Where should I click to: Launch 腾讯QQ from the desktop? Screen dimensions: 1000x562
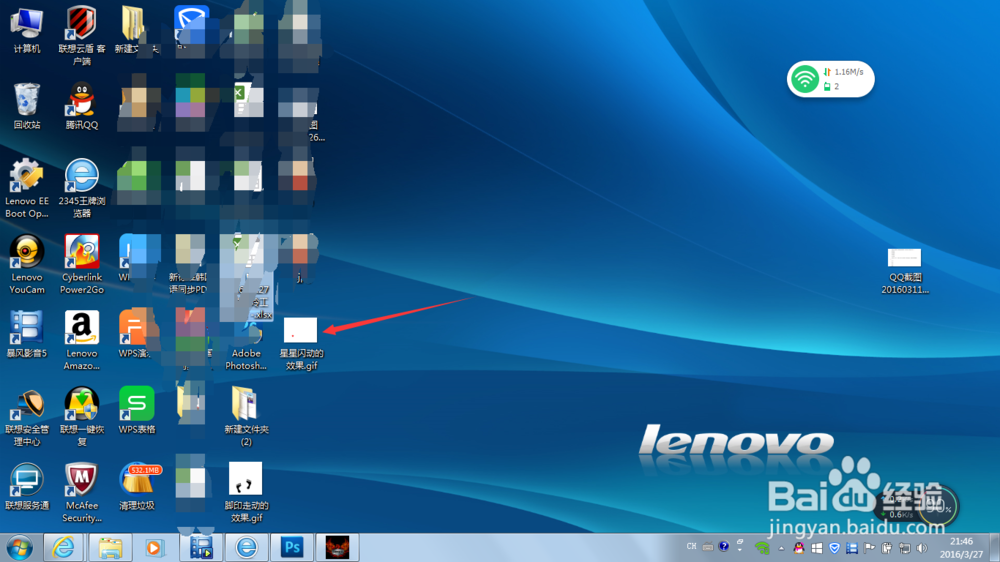(x=82, y=106)
